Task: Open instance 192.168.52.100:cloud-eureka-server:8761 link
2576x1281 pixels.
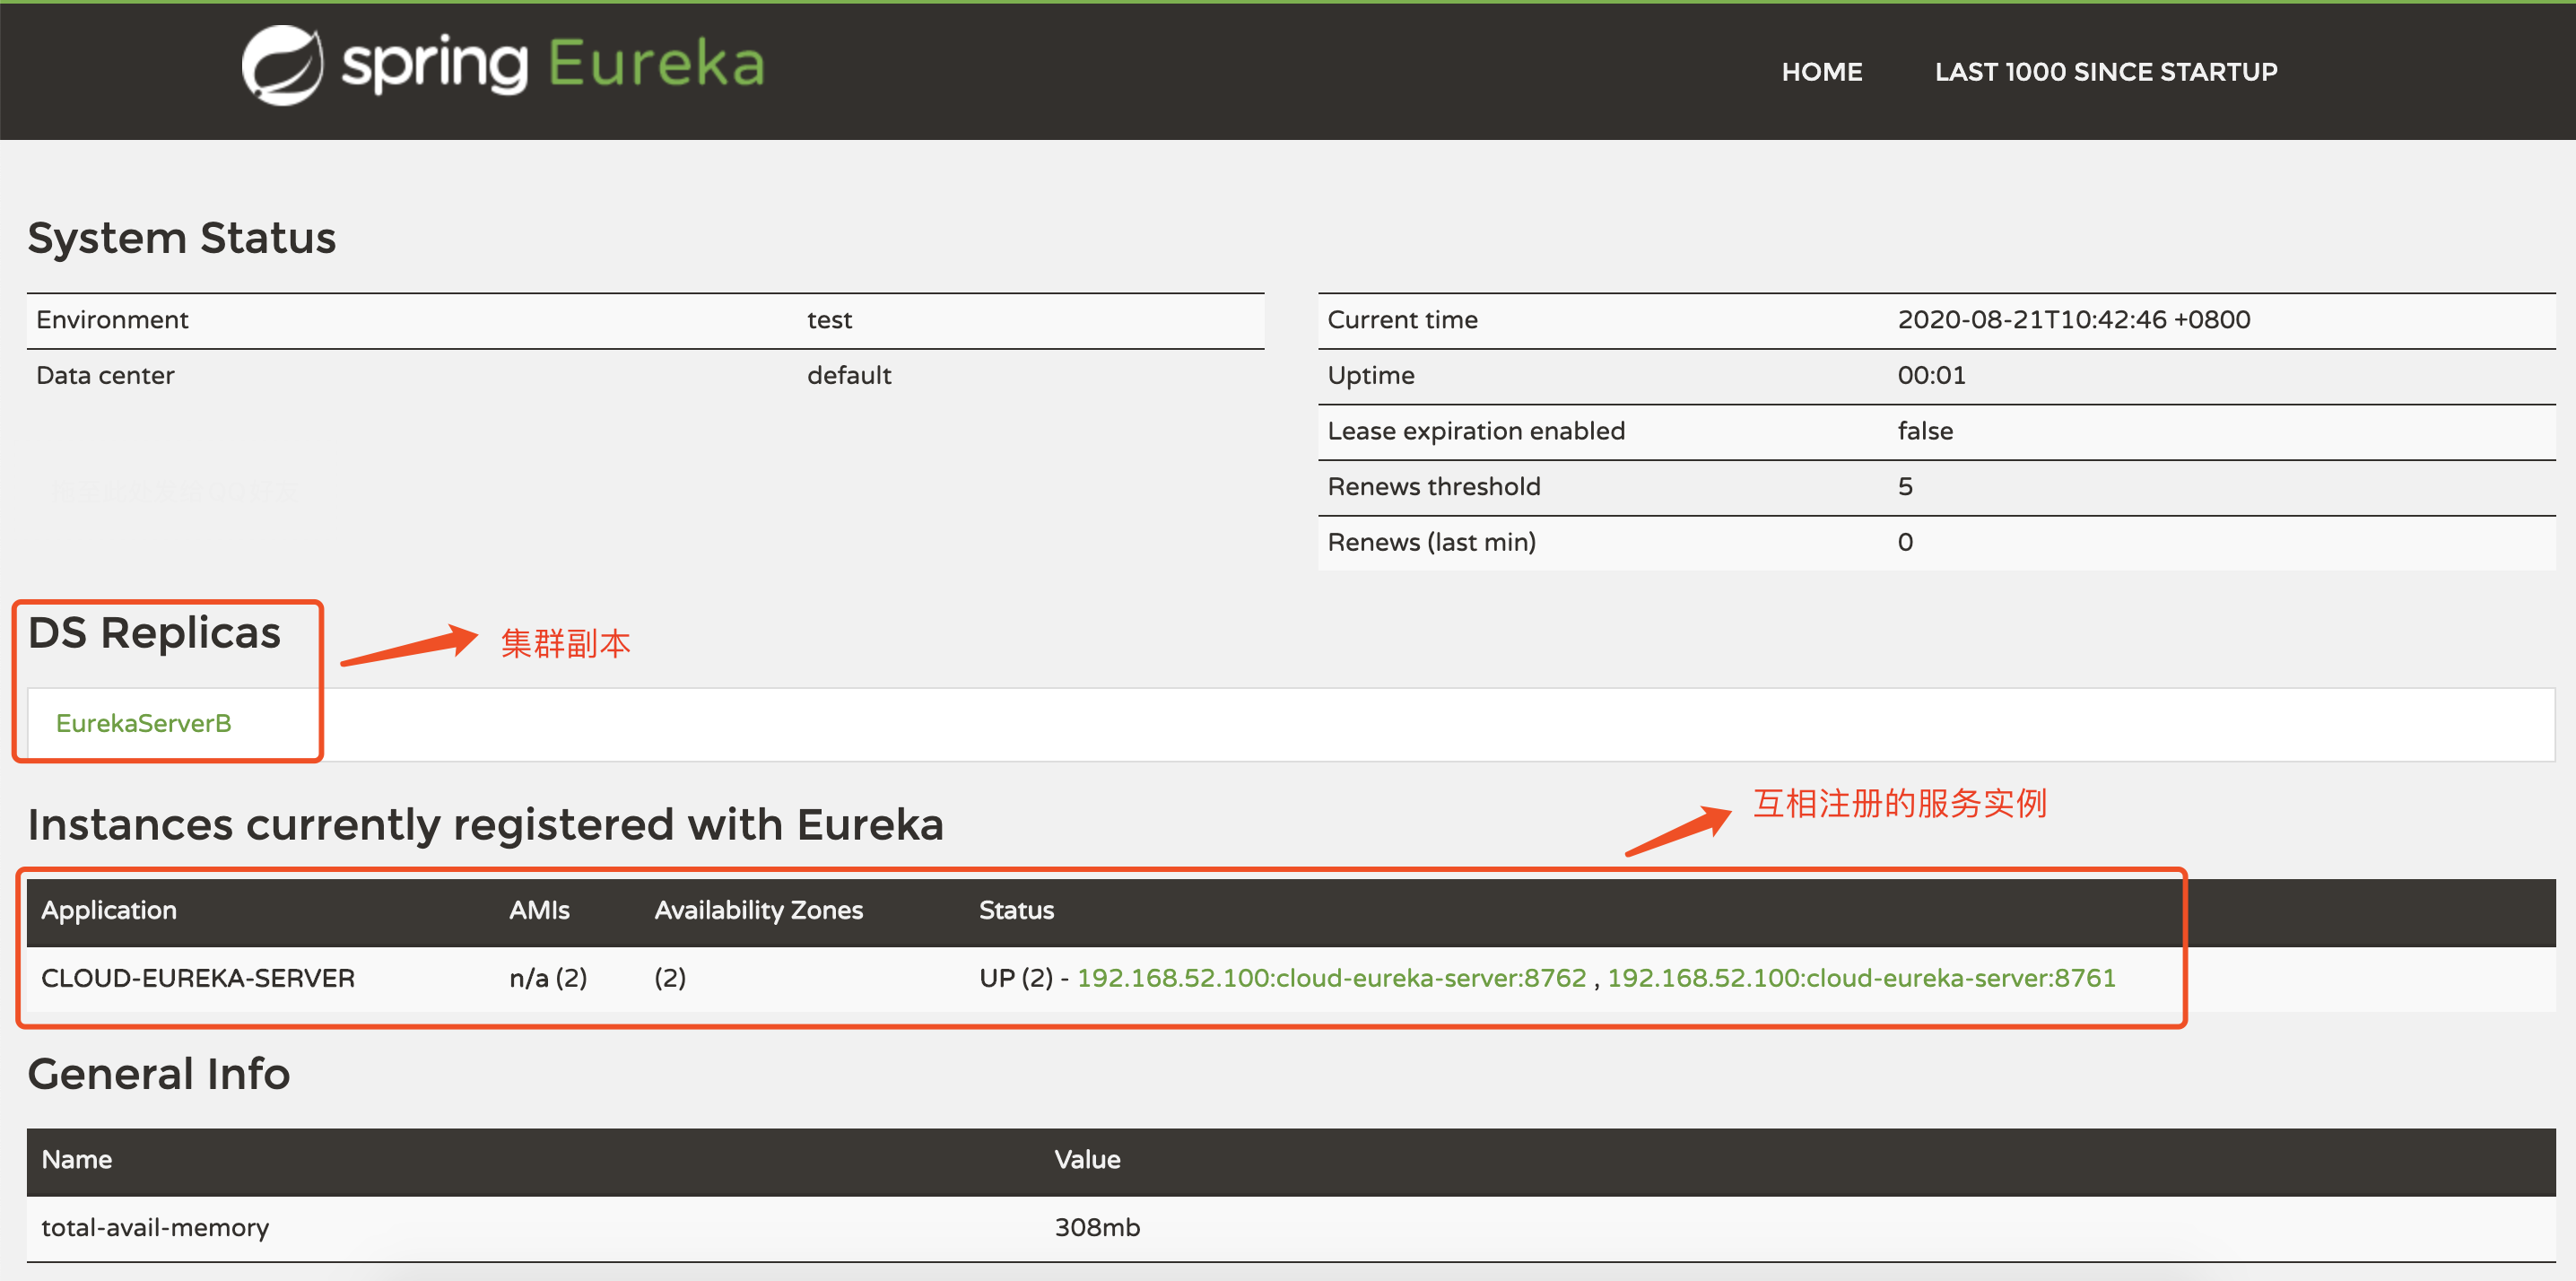Action: click(x=1861, y=977)
